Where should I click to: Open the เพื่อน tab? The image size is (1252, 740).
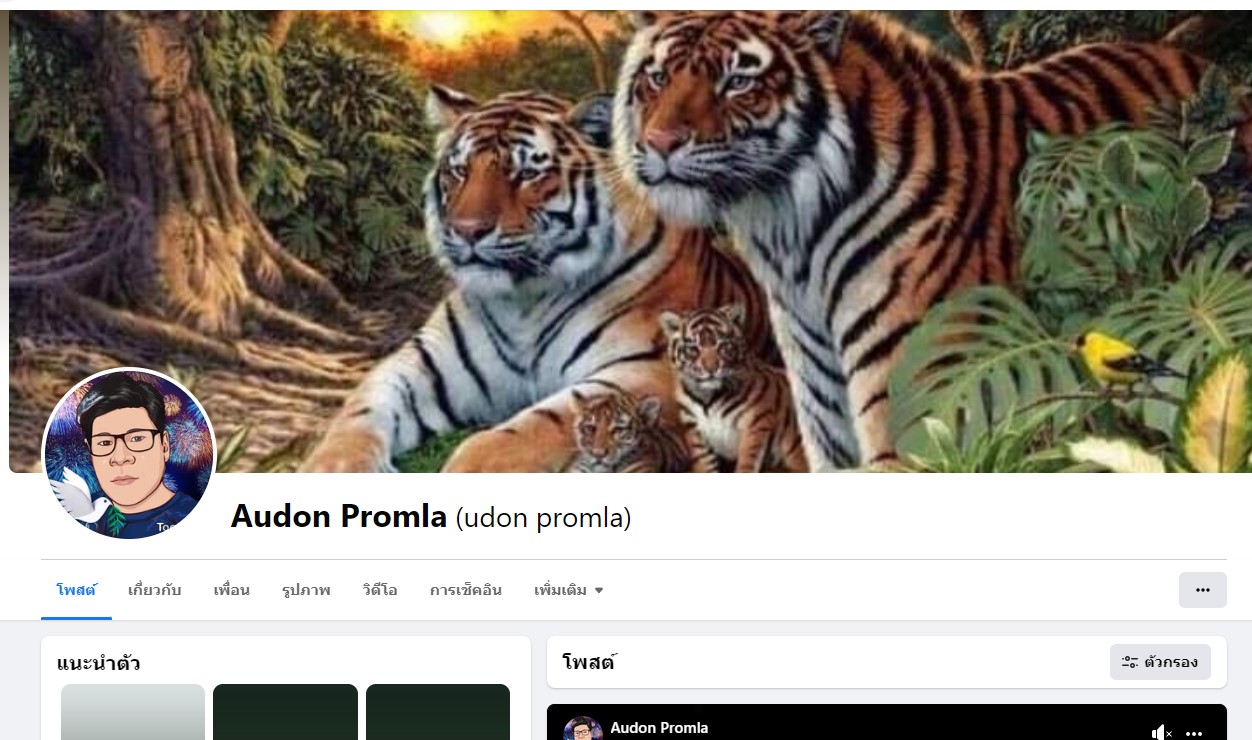pyautogui.click(x=231, y=590)
